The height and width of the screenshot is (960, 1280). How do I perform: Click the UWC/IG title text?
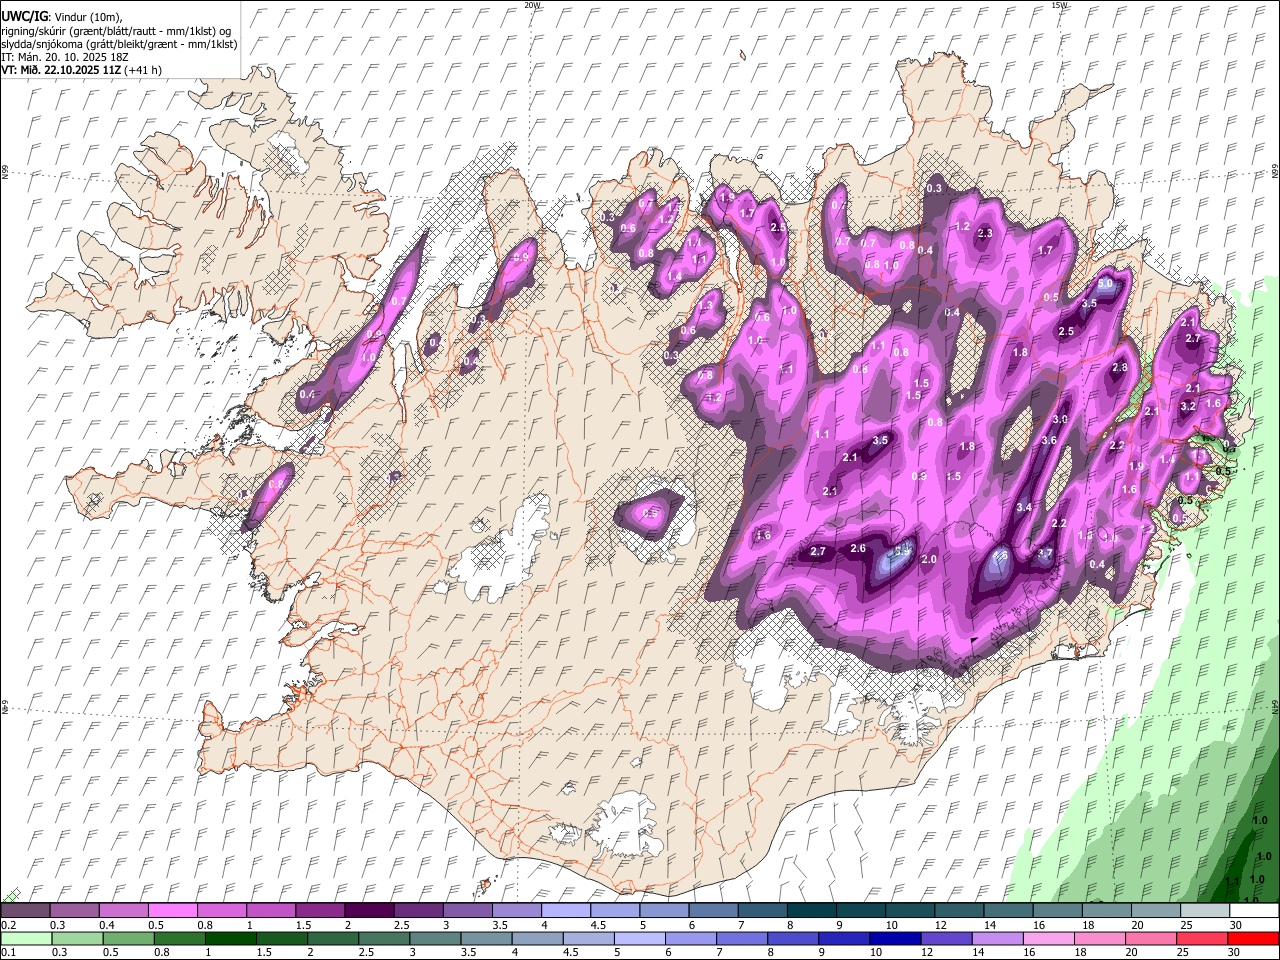coord(24,15)
